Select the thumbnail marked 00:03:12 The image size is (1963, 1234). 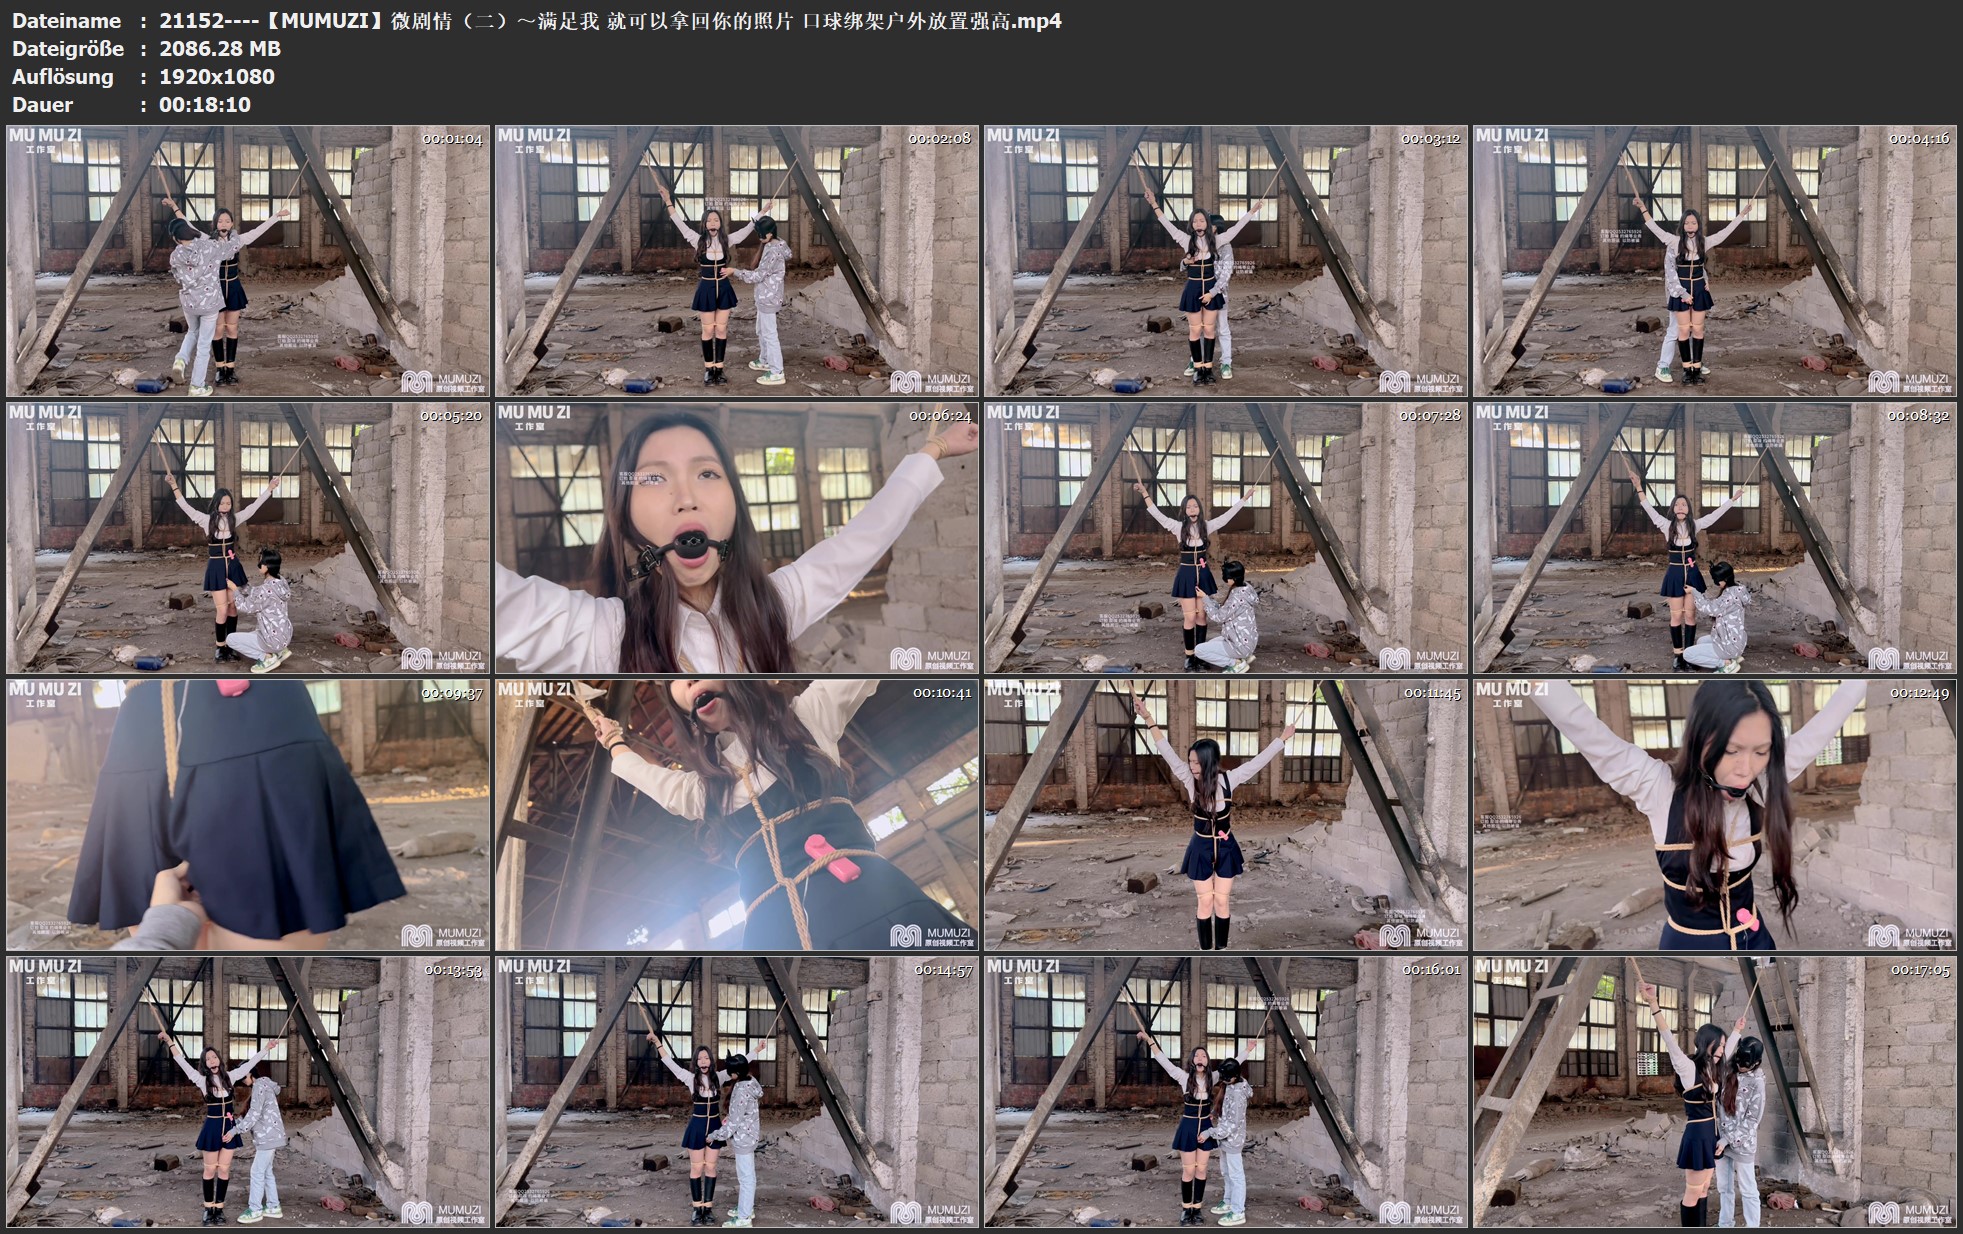click(x=1226, y=261)
